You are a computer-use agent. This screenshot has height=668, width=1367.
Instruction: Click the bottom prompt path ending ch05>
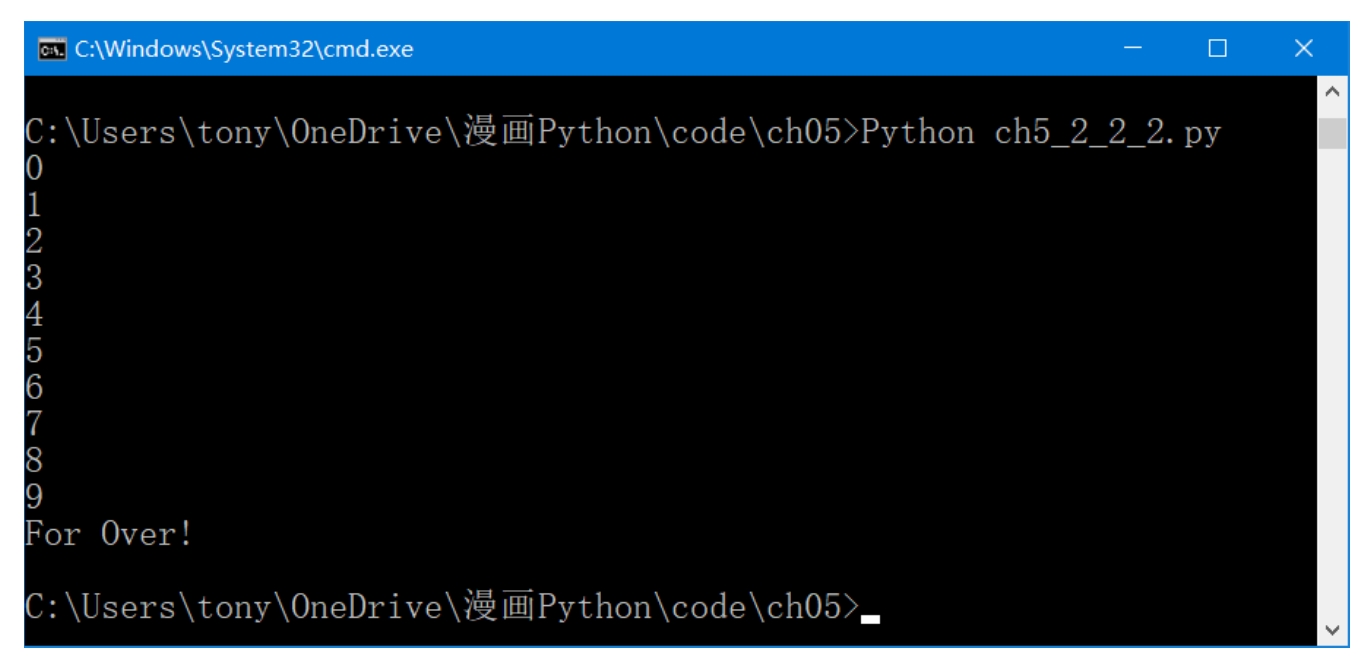tap(442, 607)
